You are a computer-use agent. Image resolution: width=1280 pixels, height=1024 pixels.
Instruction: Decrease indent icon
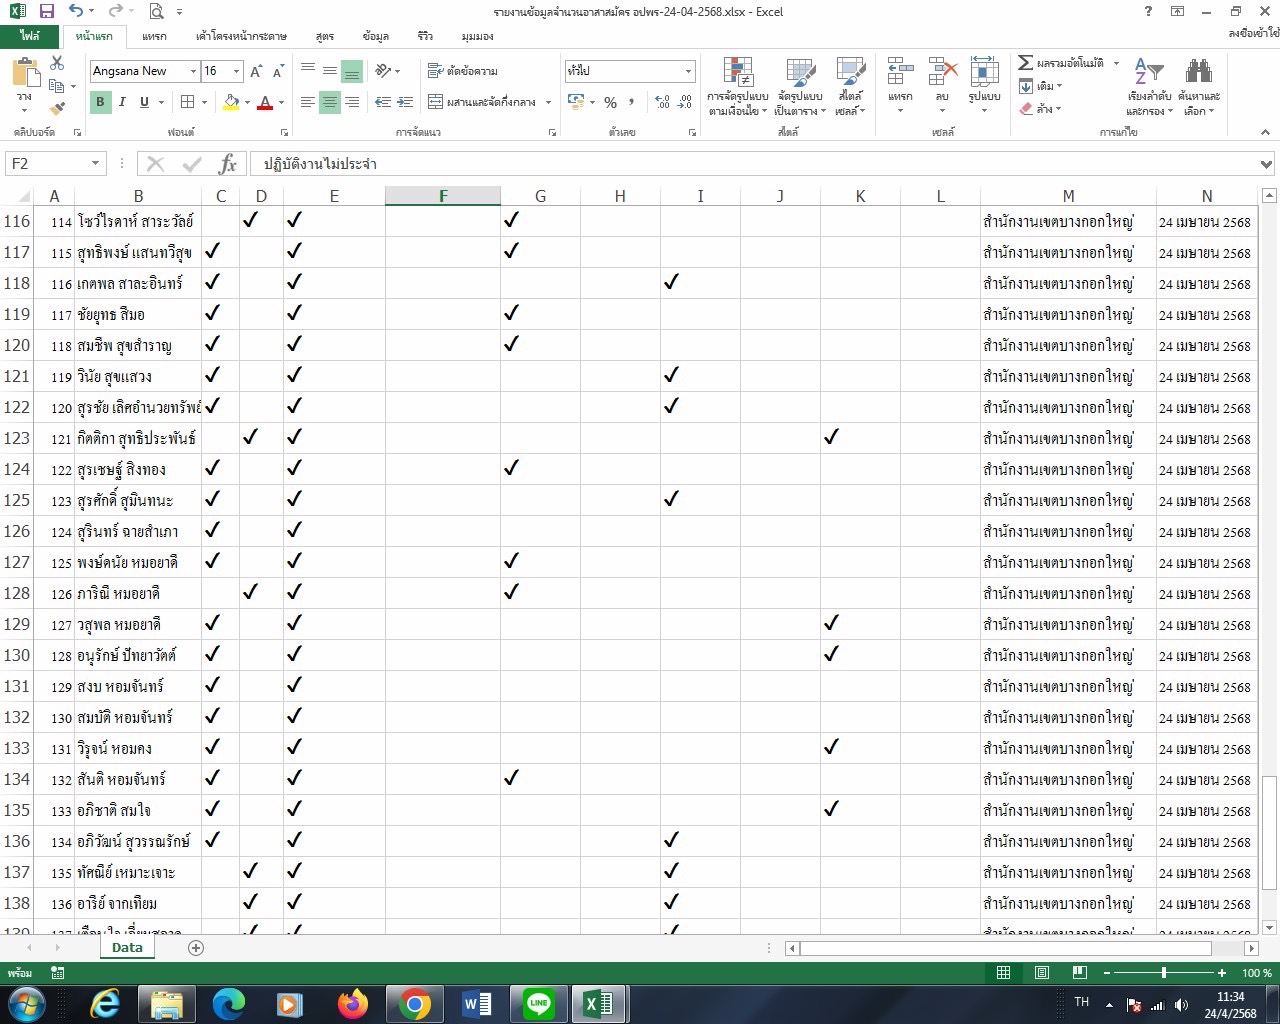click(x=383, y=102)
